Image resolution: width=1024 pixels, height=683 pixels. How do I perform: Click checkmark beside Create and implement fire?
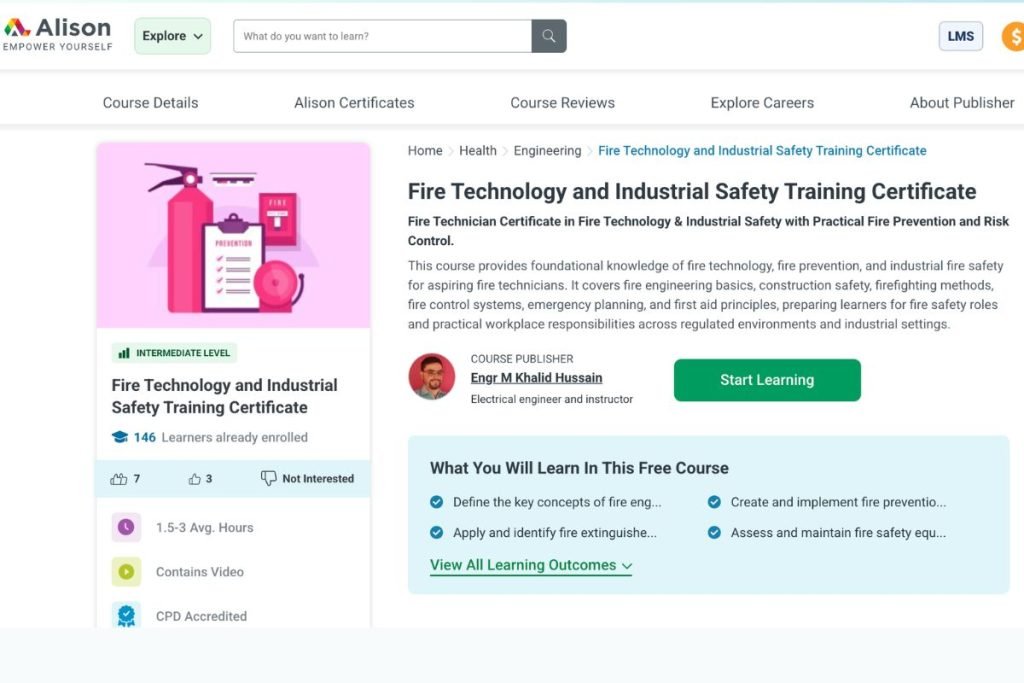[714, 501]
